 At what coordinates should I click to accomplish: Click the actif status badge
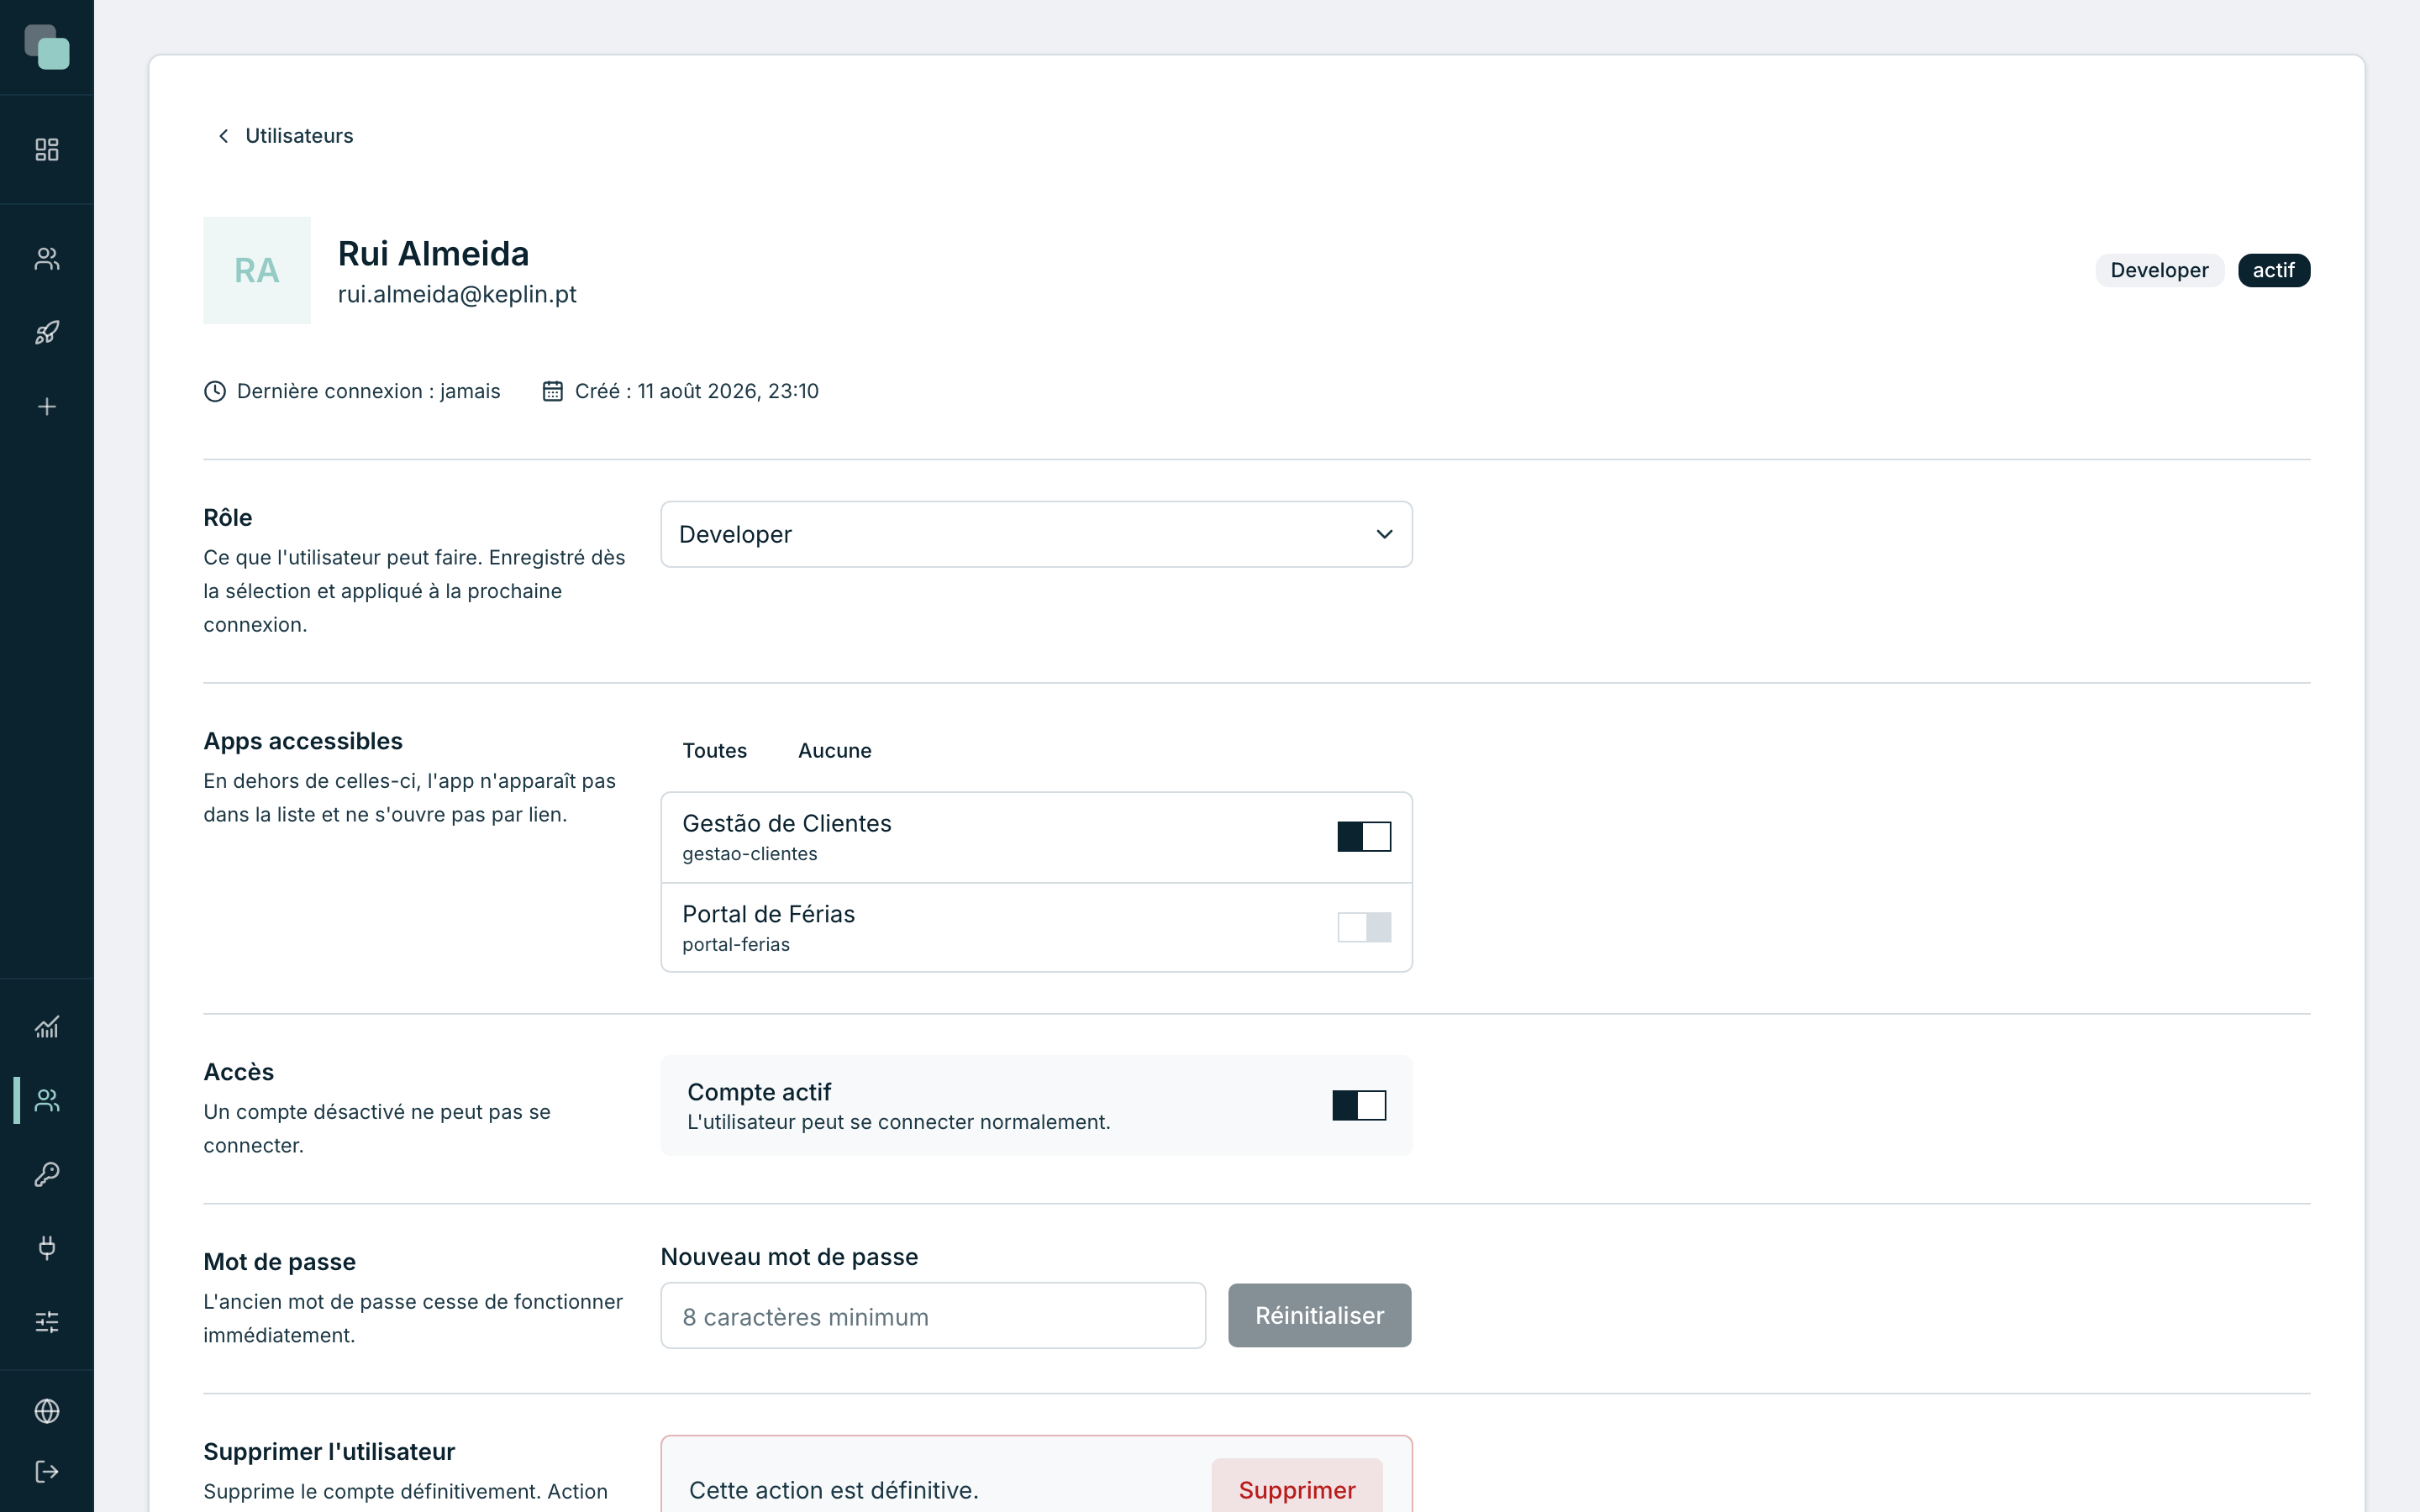2274,270
